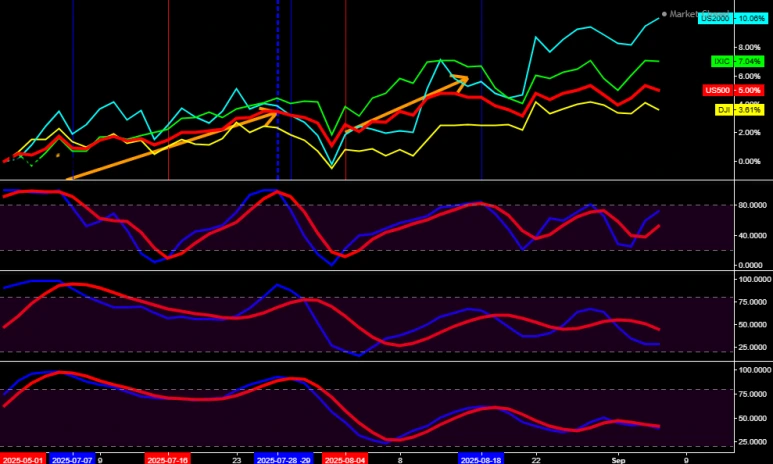Viewport: 773px width, 464px height.
Task: Click the IXIC series label
Action: pos(722,62)
